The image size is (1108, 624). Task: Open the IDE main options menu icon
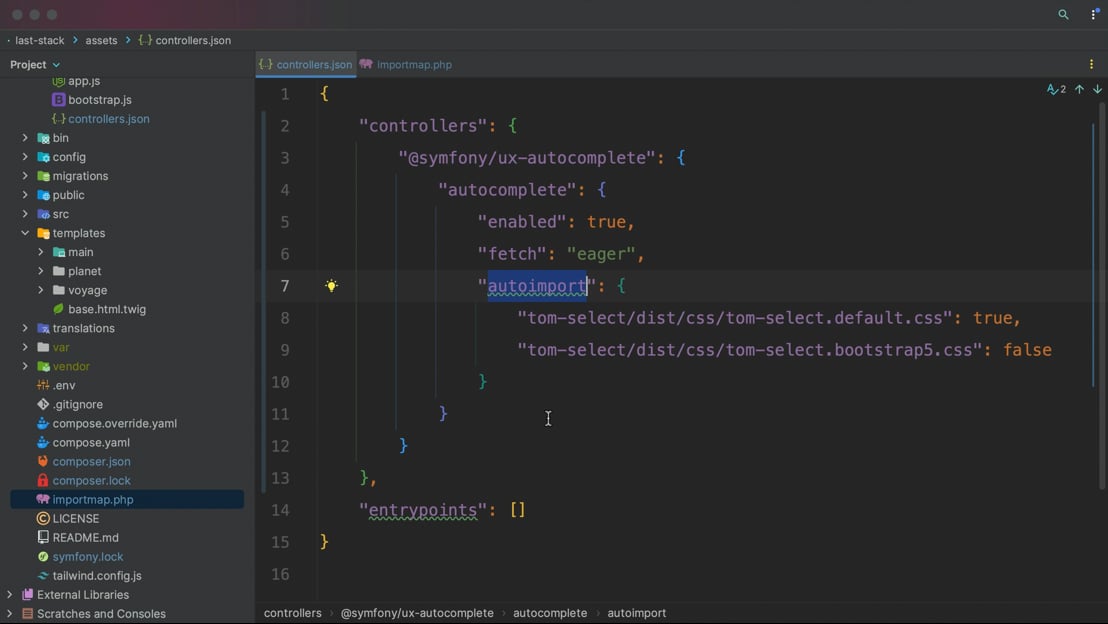point(1094,15)
